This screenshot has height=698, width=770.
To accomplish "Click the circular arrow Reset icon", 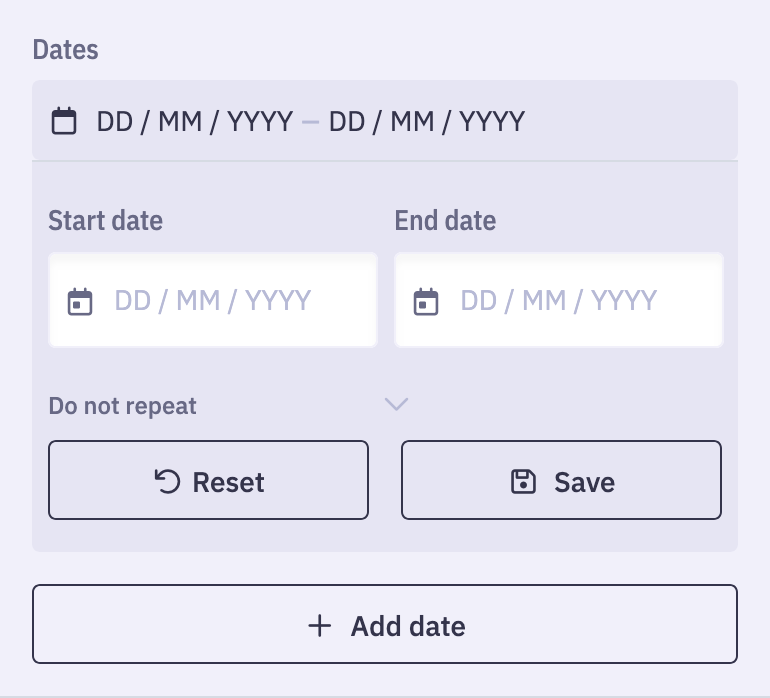I will tap(167, 481).
